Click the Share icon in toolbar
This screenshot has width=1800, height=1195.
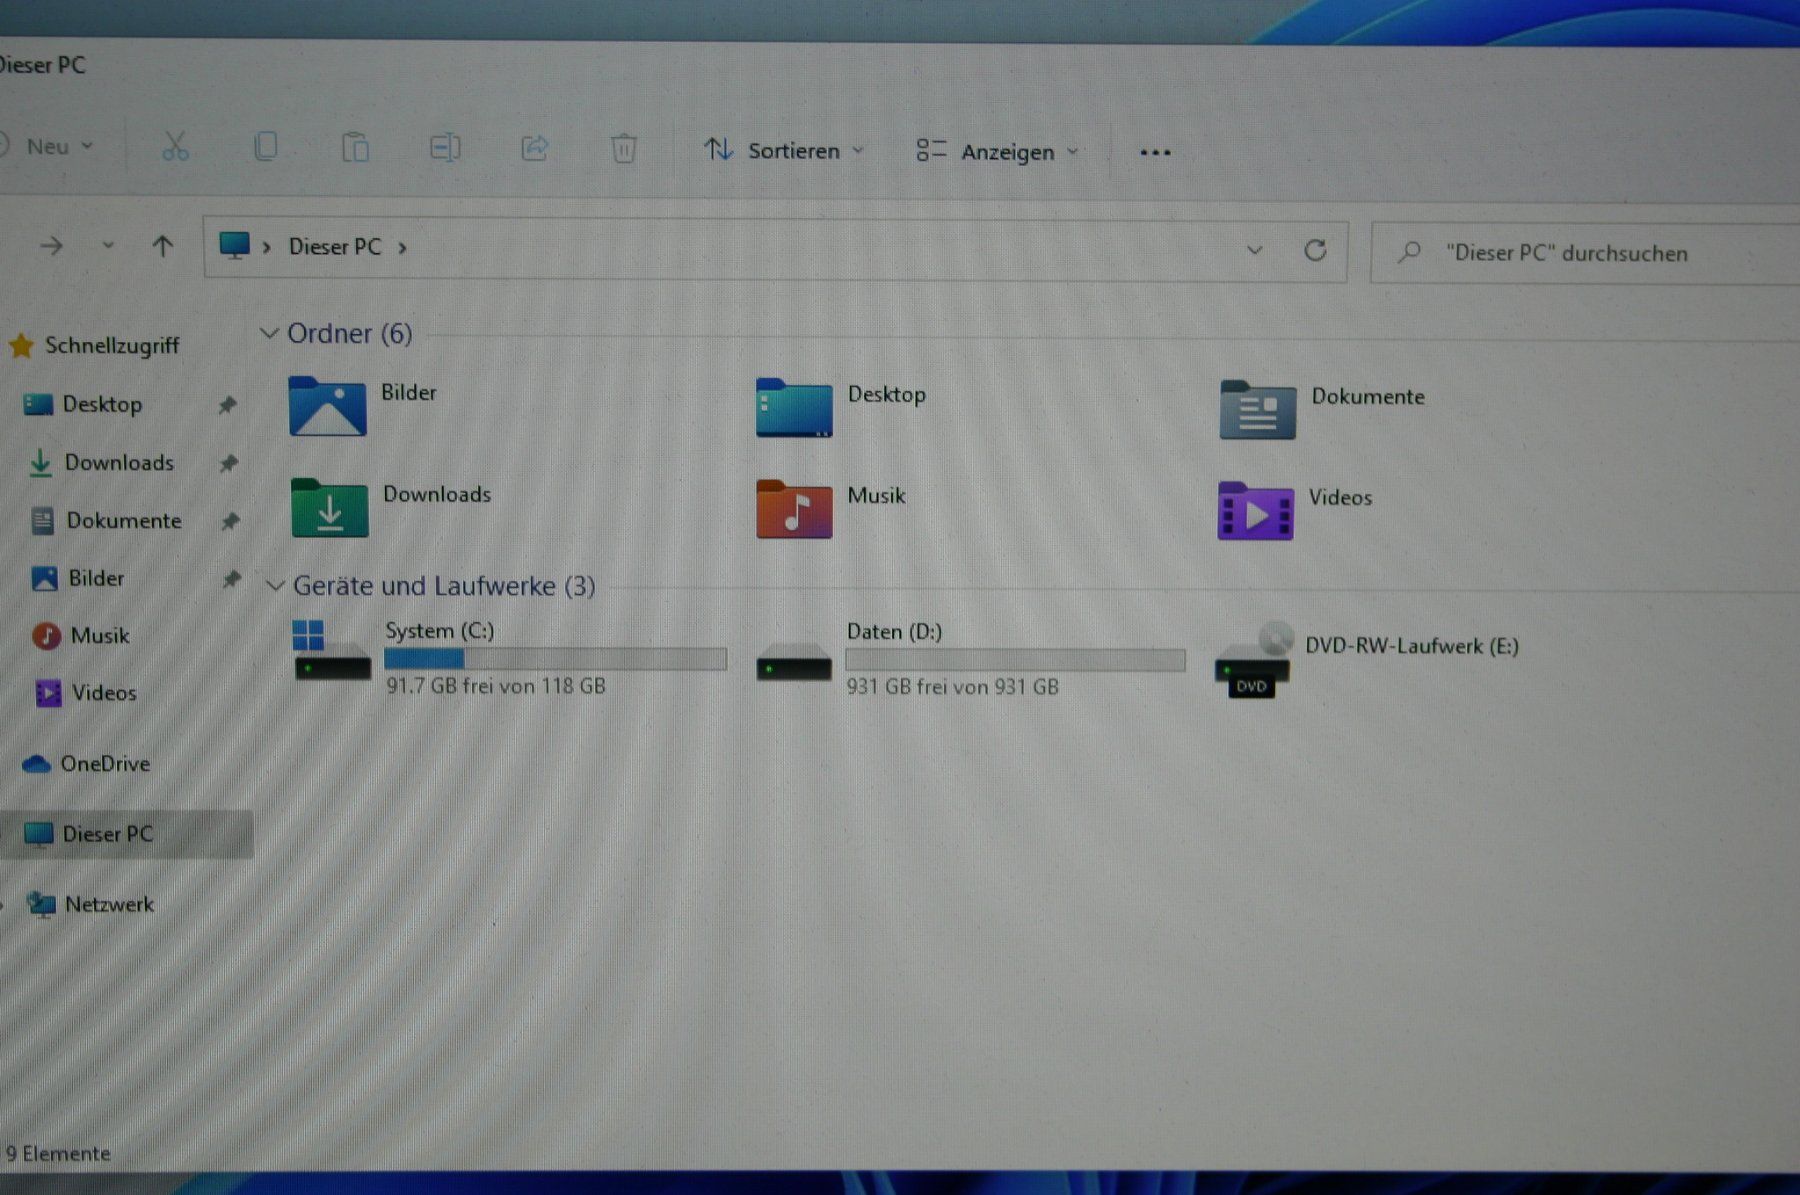tap(534, 149)
